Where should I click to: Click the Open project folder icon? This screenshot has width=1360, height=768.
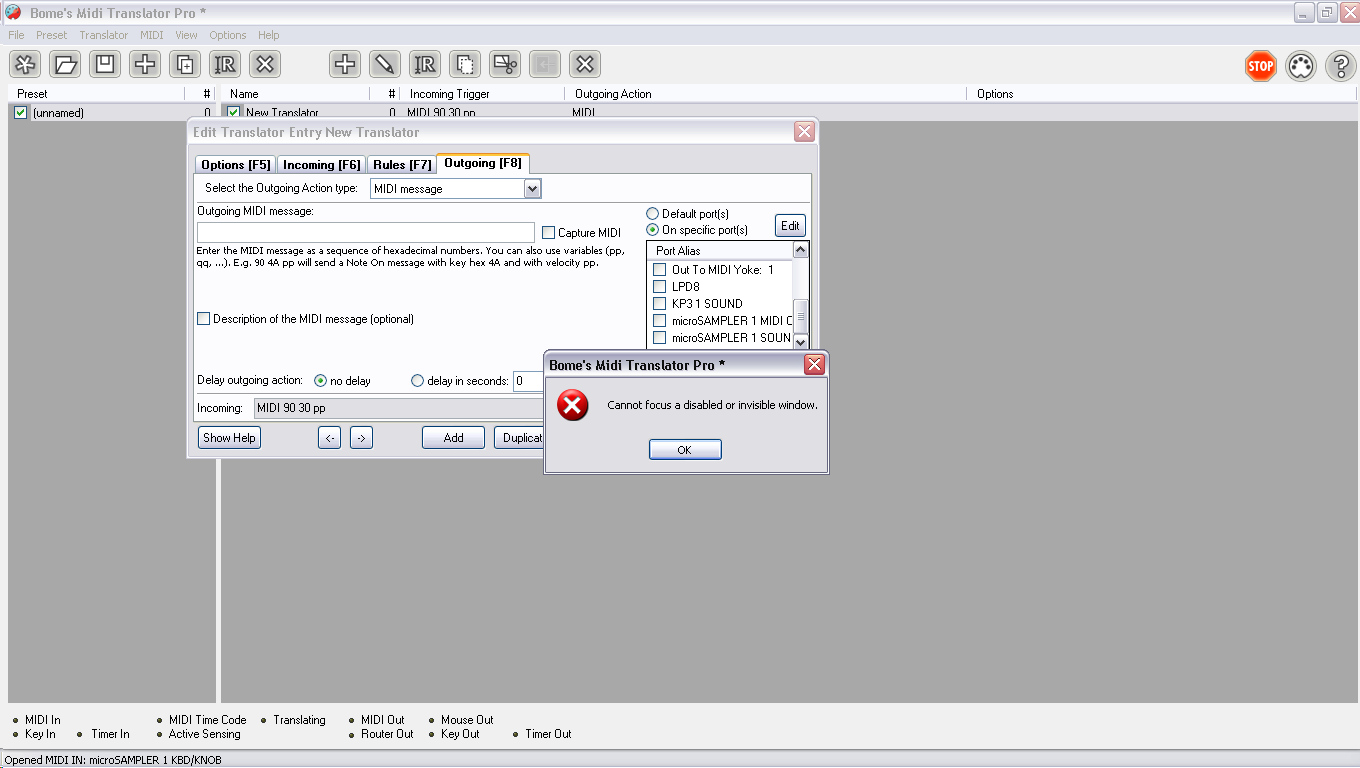tap(65, 65)
